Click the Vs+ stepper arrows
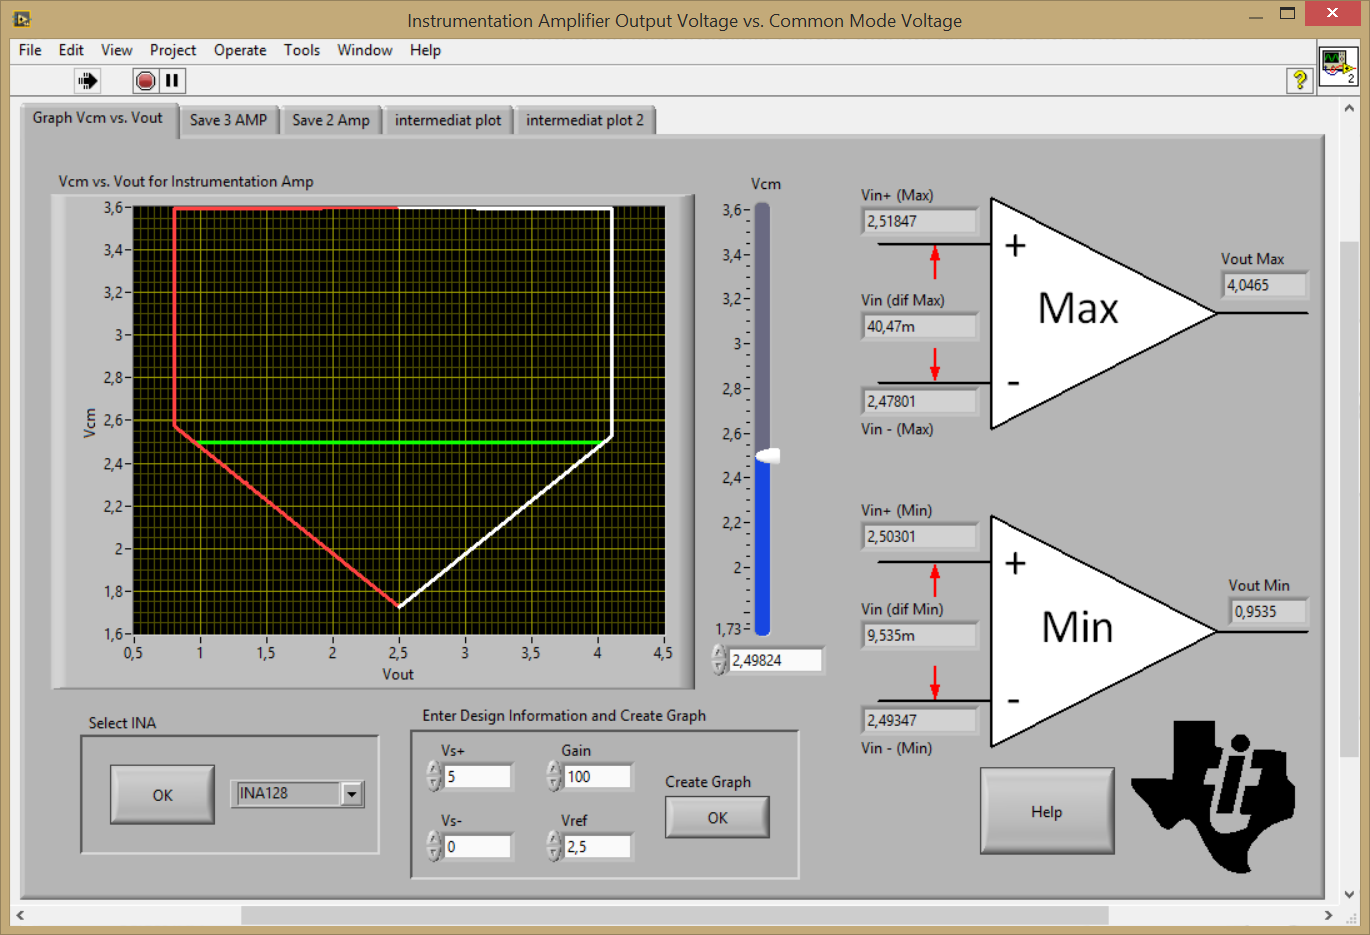This screenshot has width=1370, height=935. (x=434, y=776)
